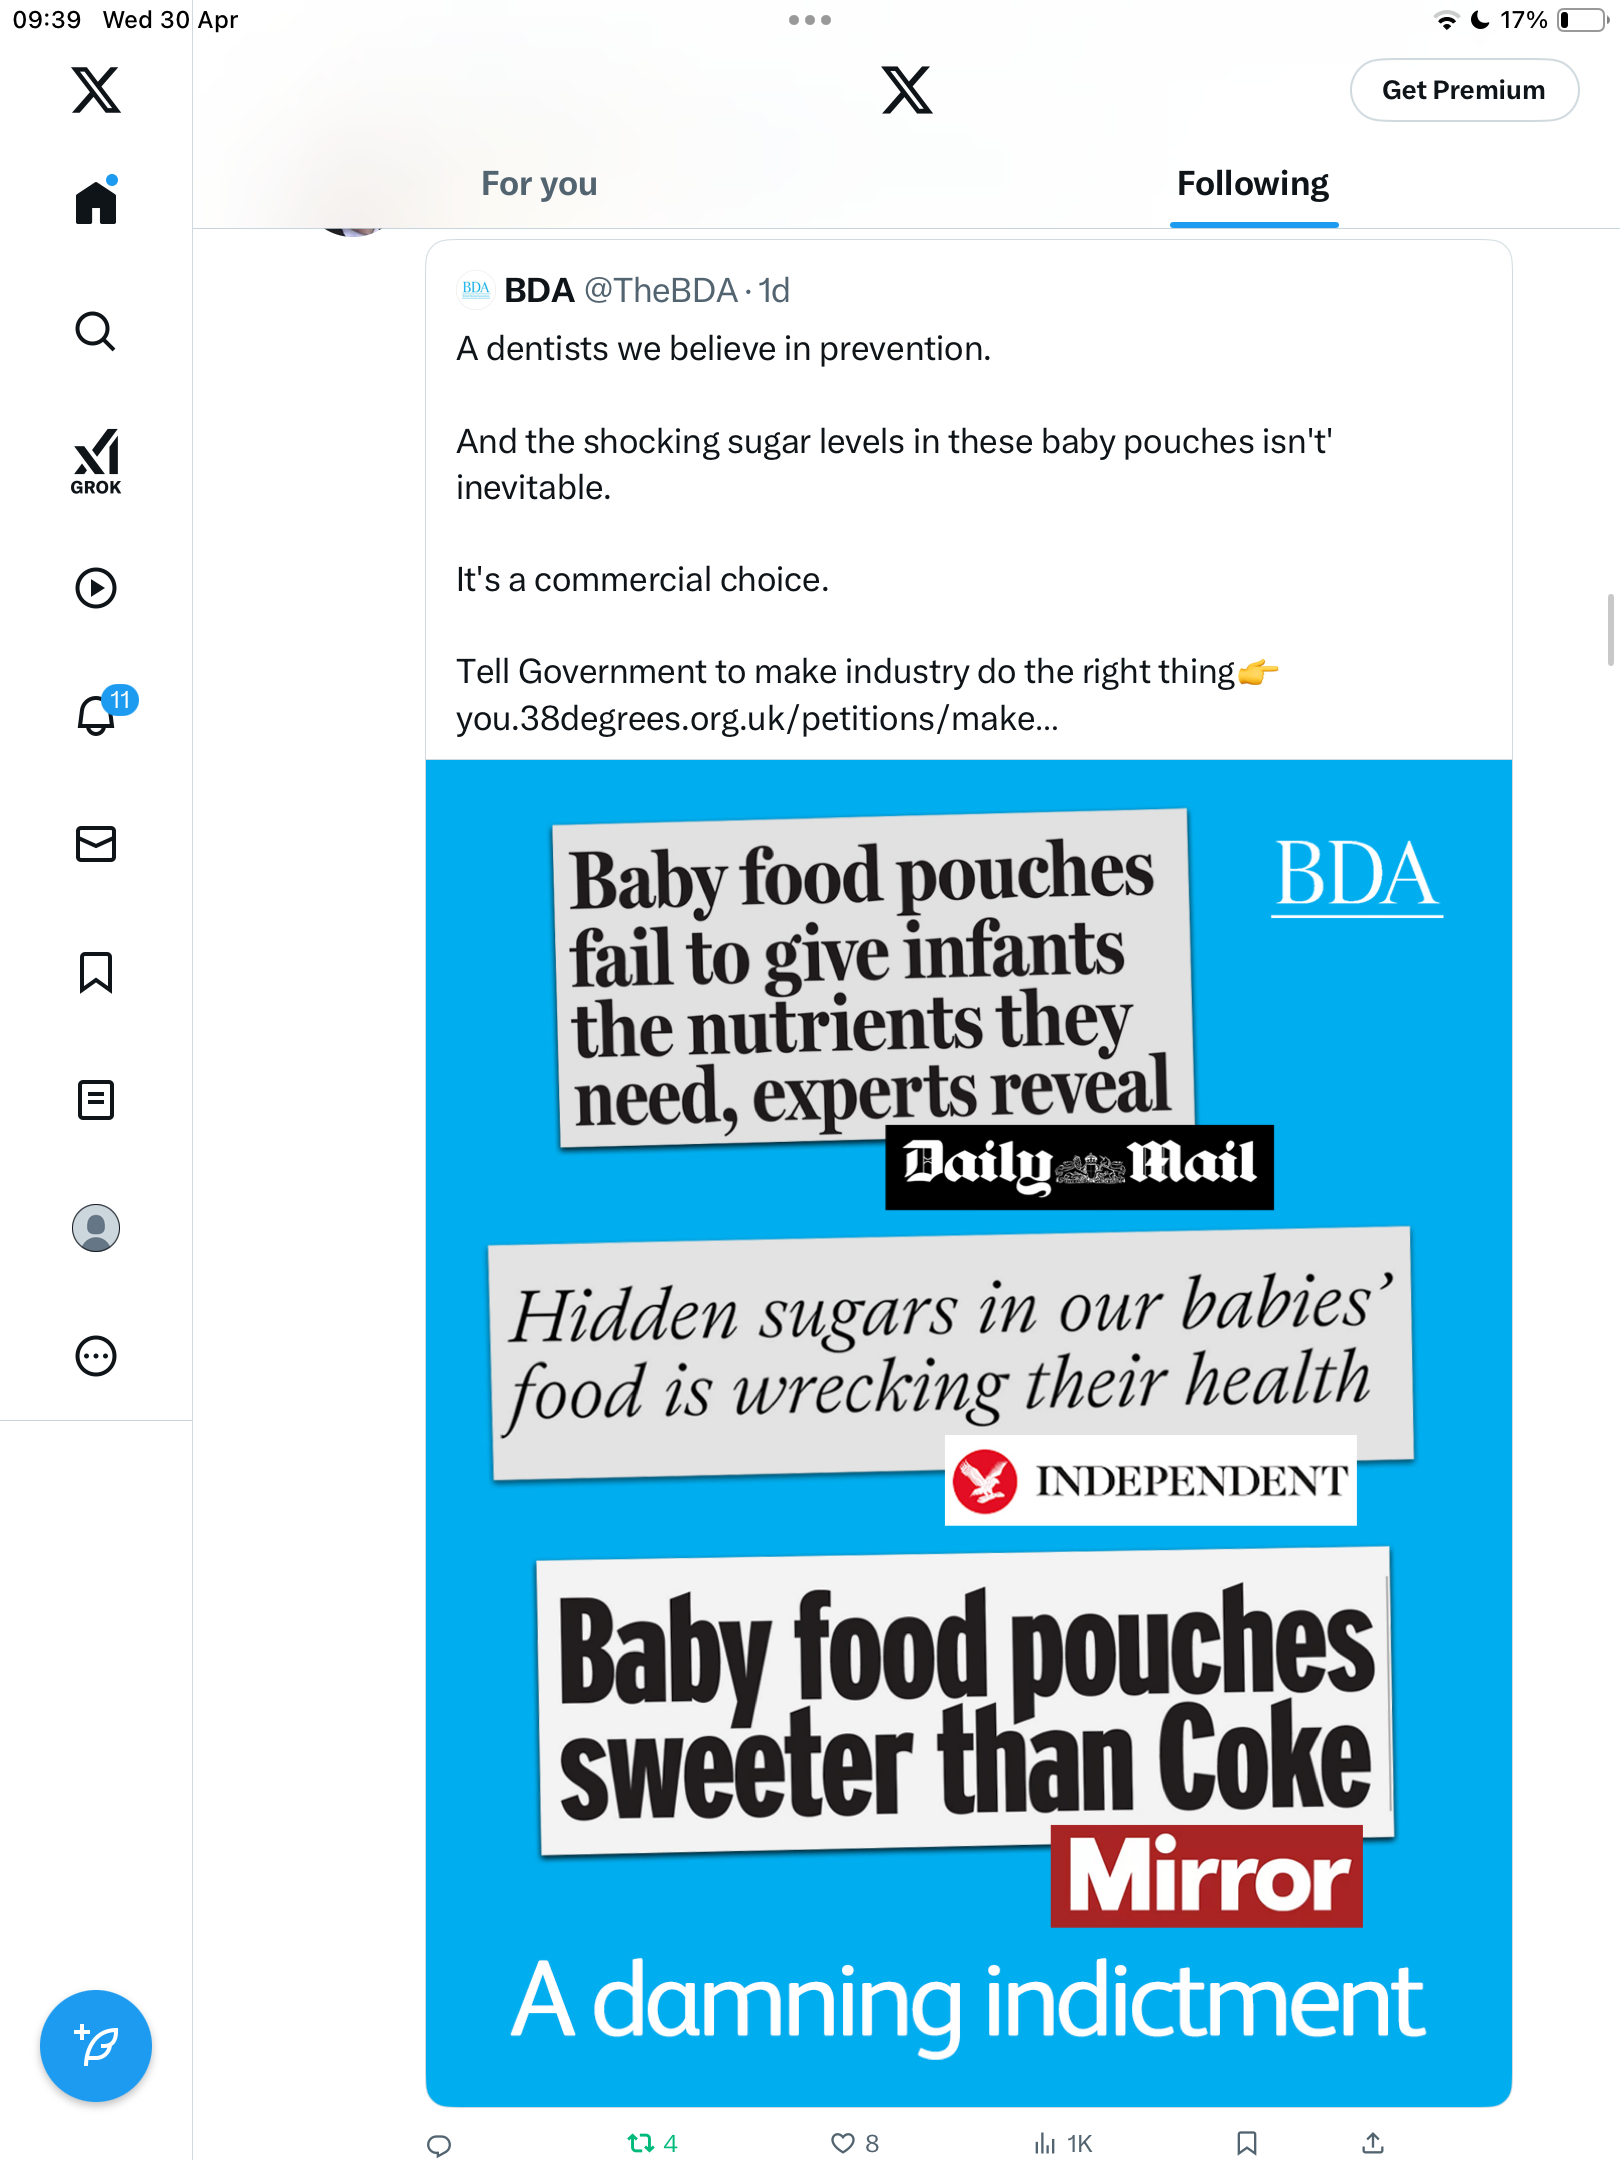Like the post with 8 likes

coord(855,2143)
